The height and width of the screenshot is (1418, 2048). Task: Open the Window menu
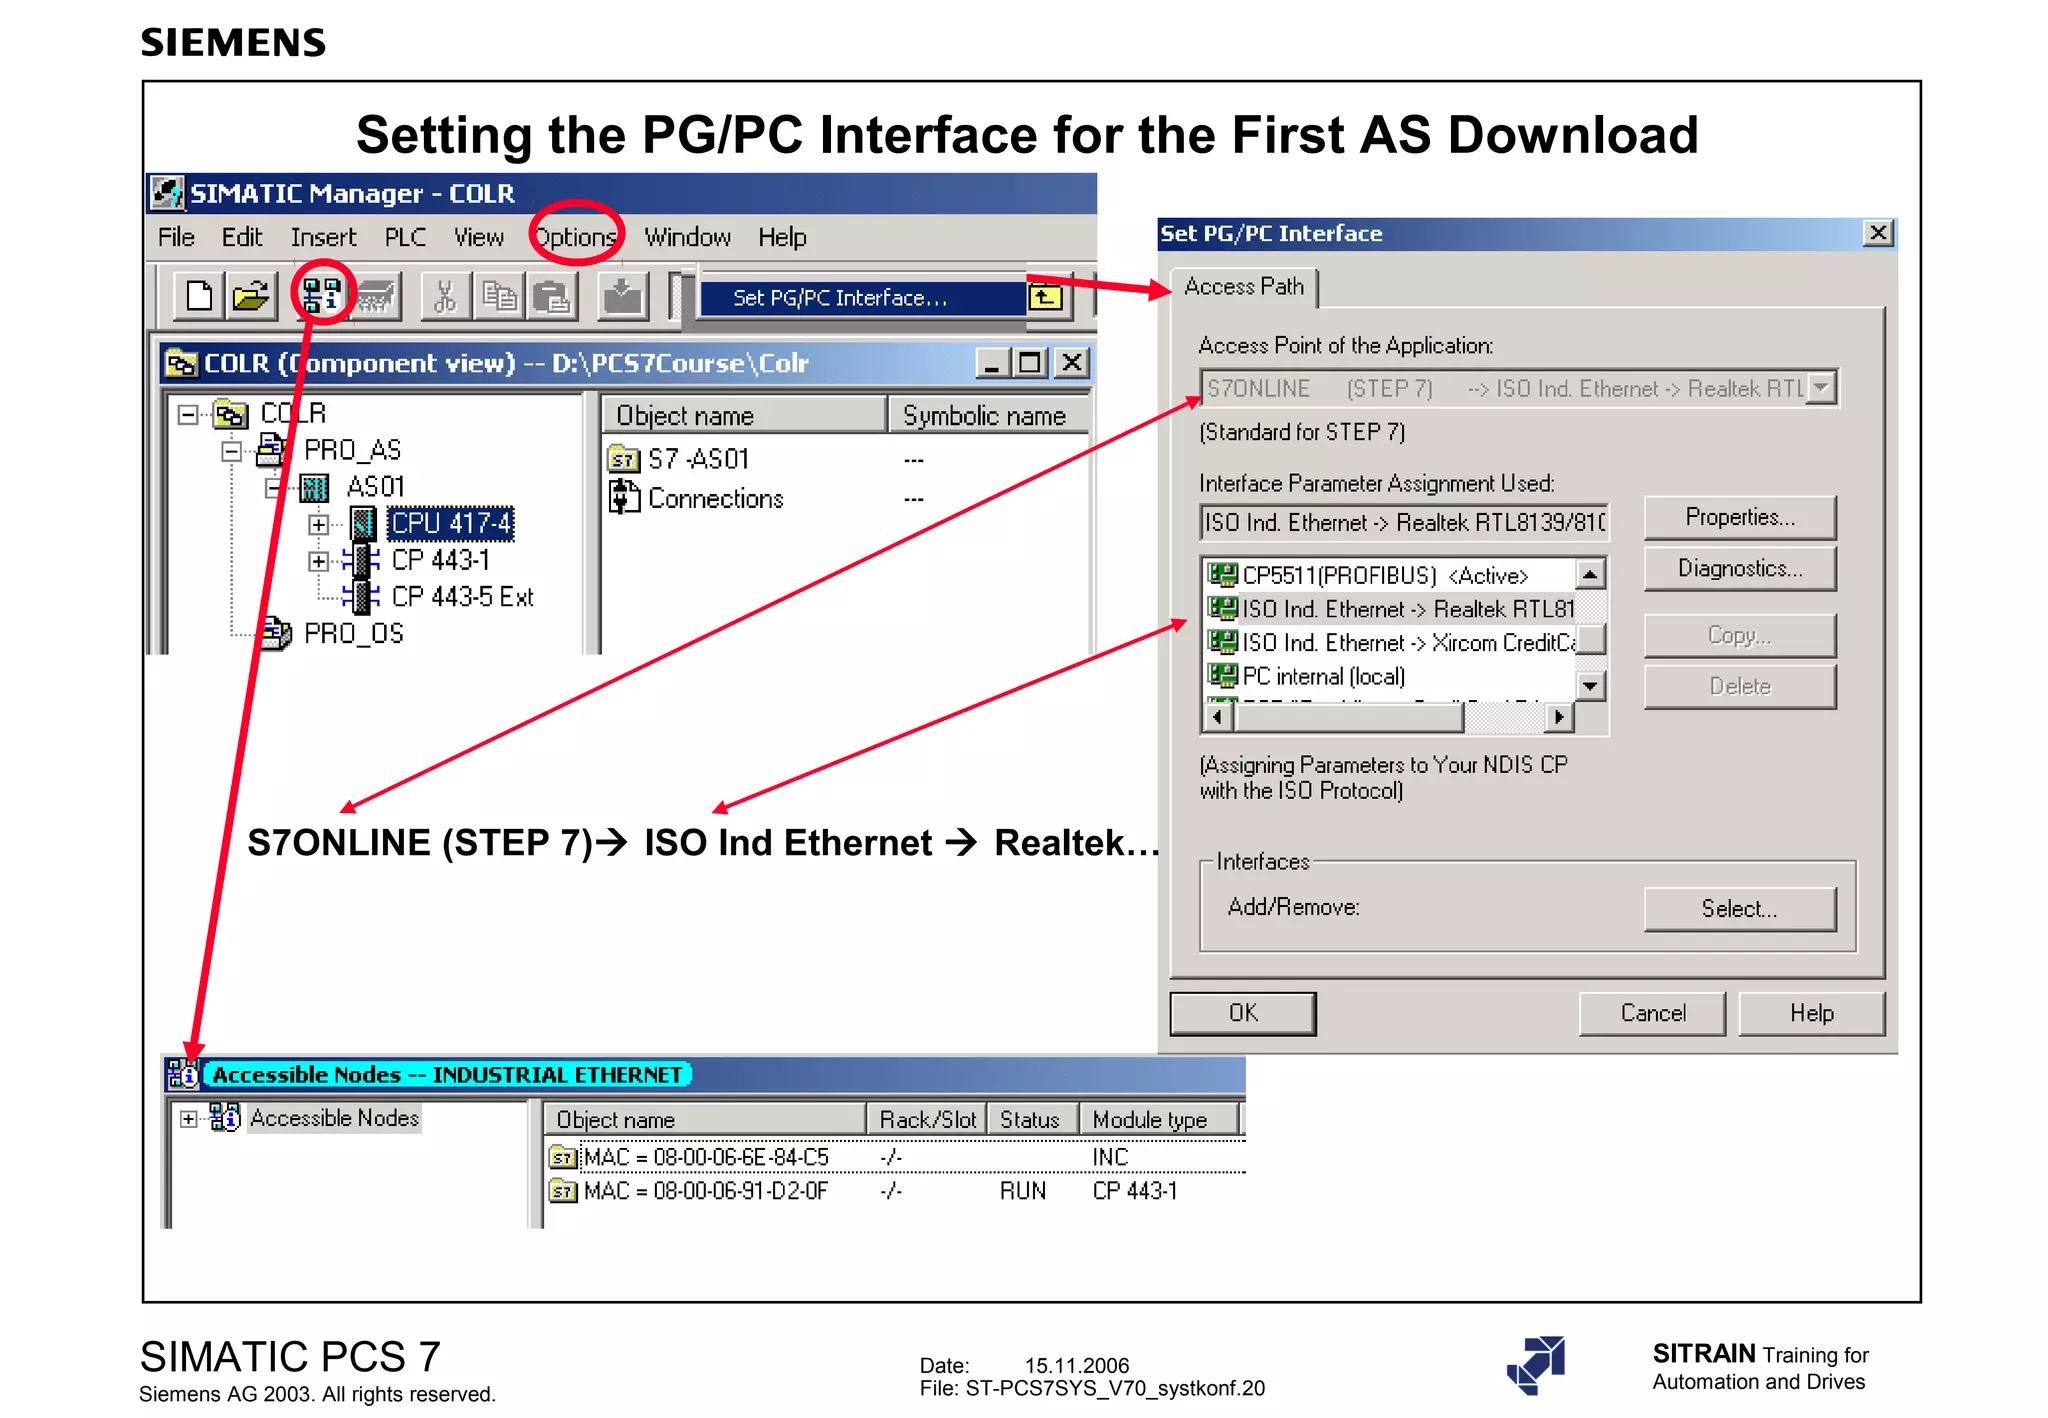coord(687,237)
